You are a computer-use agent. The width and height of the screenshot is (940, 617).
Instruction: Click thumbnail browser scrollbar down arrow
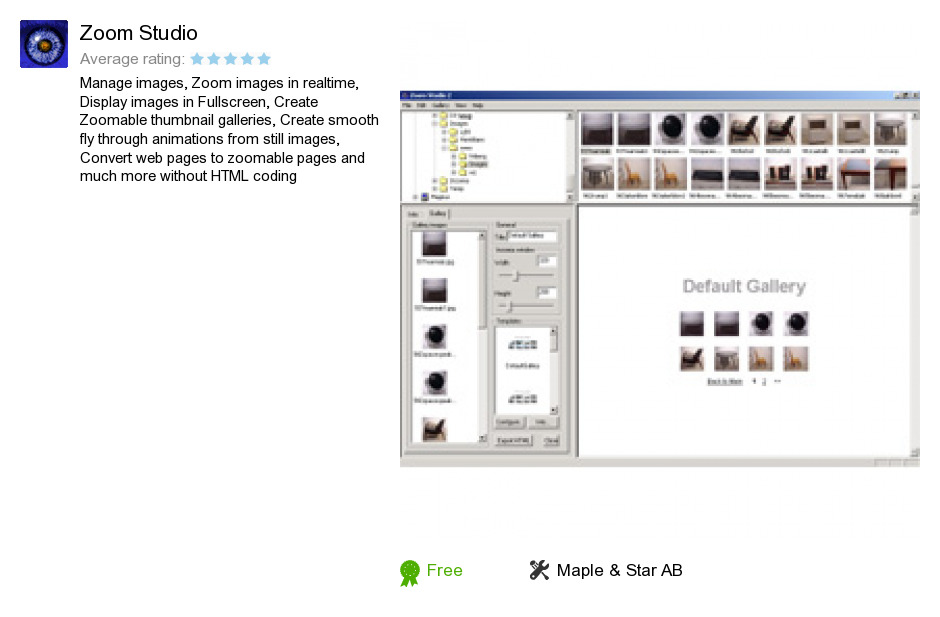[x=915, y=197]
